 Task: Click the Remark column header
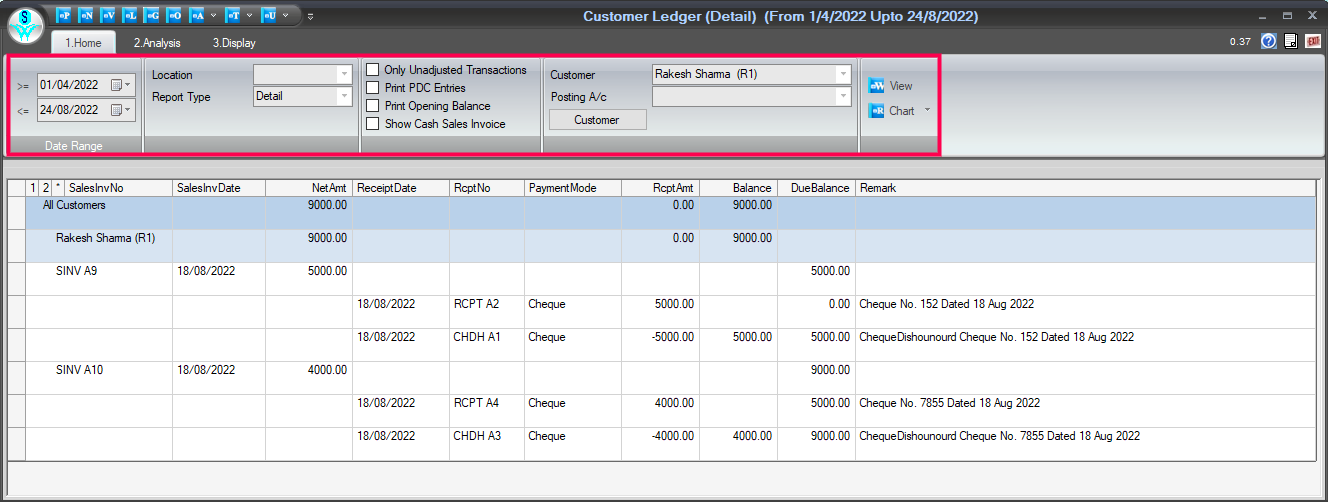(1087, 188)
